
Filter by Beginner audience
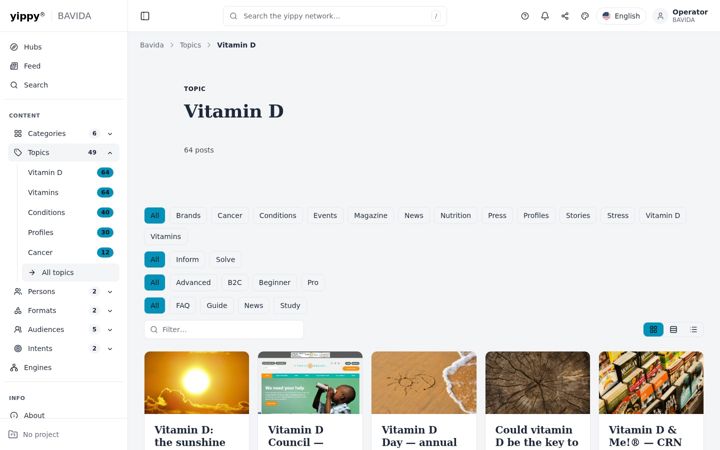[275, 282]
